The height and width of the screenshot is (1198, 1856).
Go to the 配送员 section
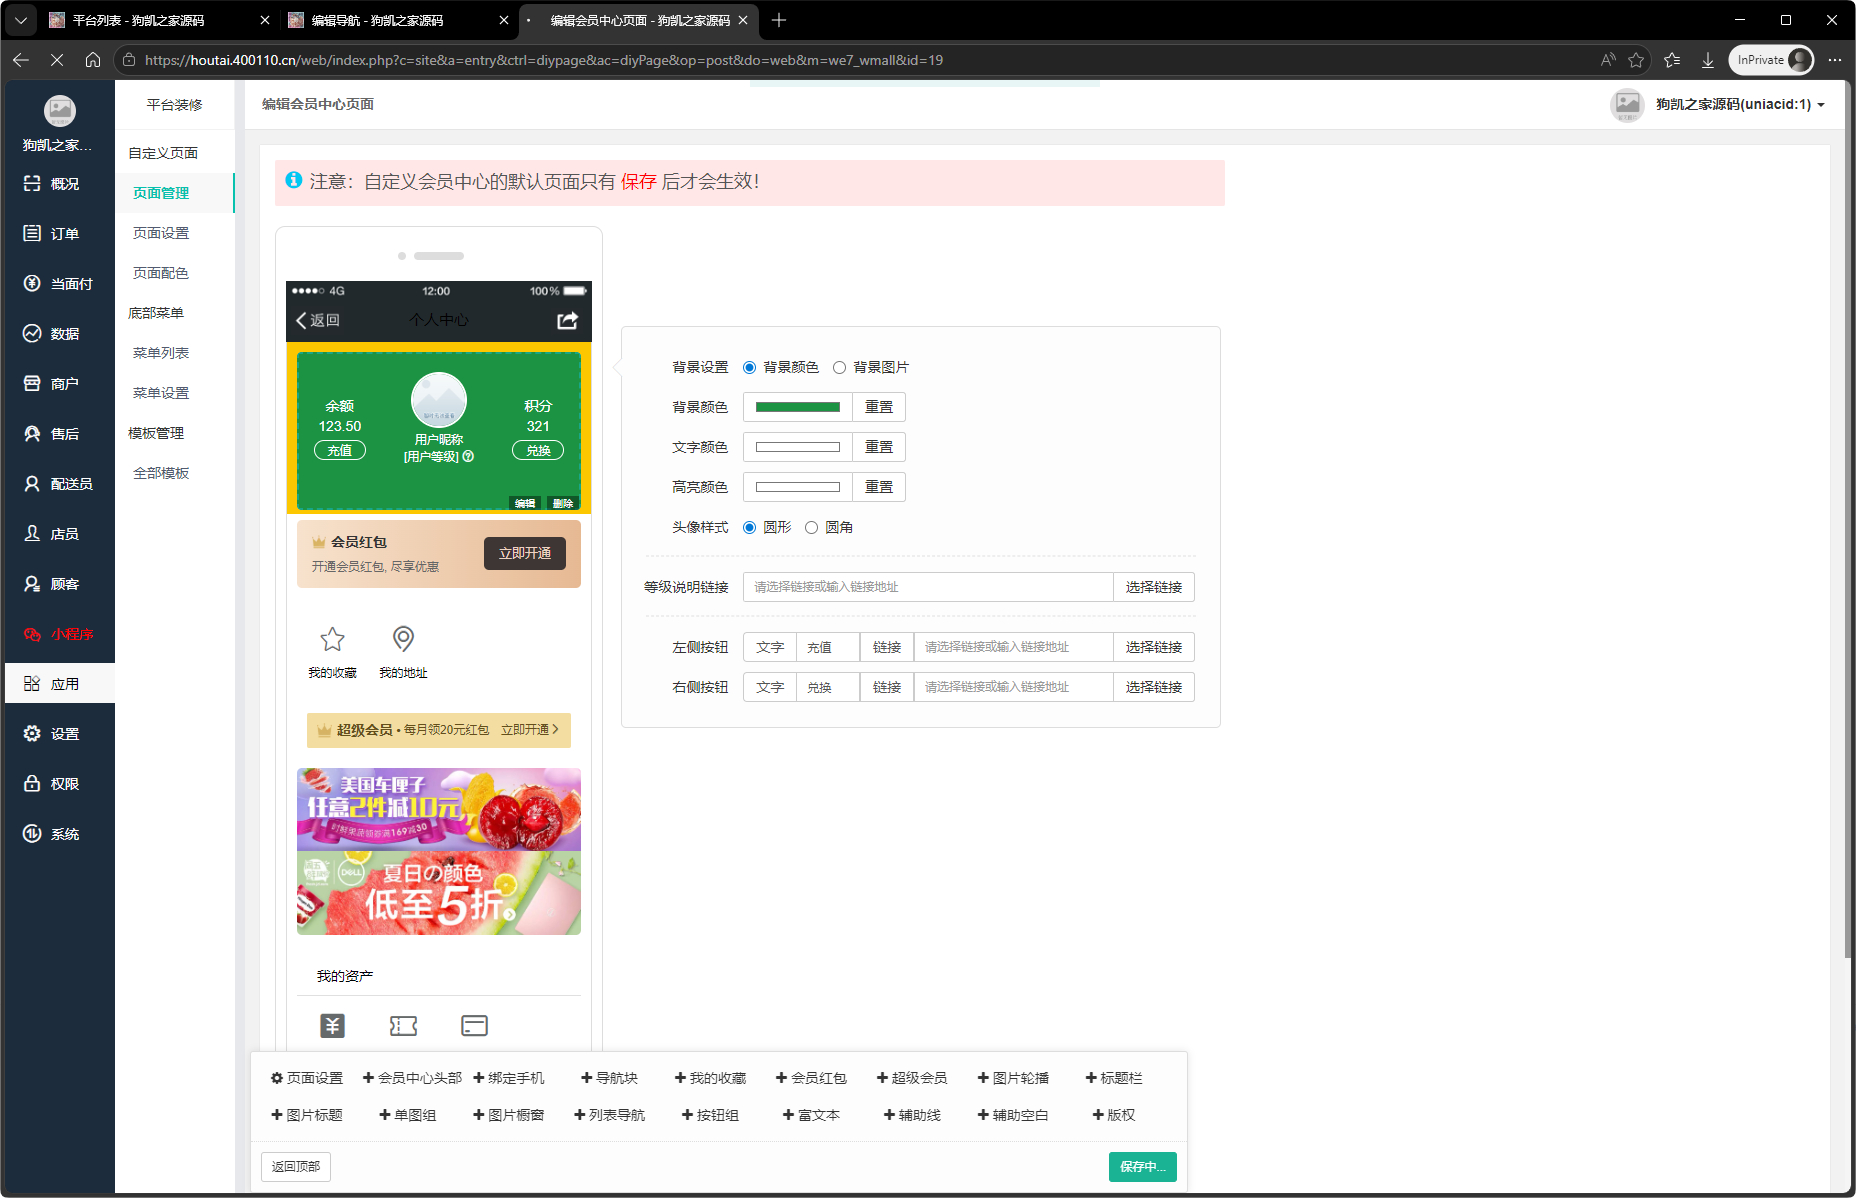[x=60, y=483]
